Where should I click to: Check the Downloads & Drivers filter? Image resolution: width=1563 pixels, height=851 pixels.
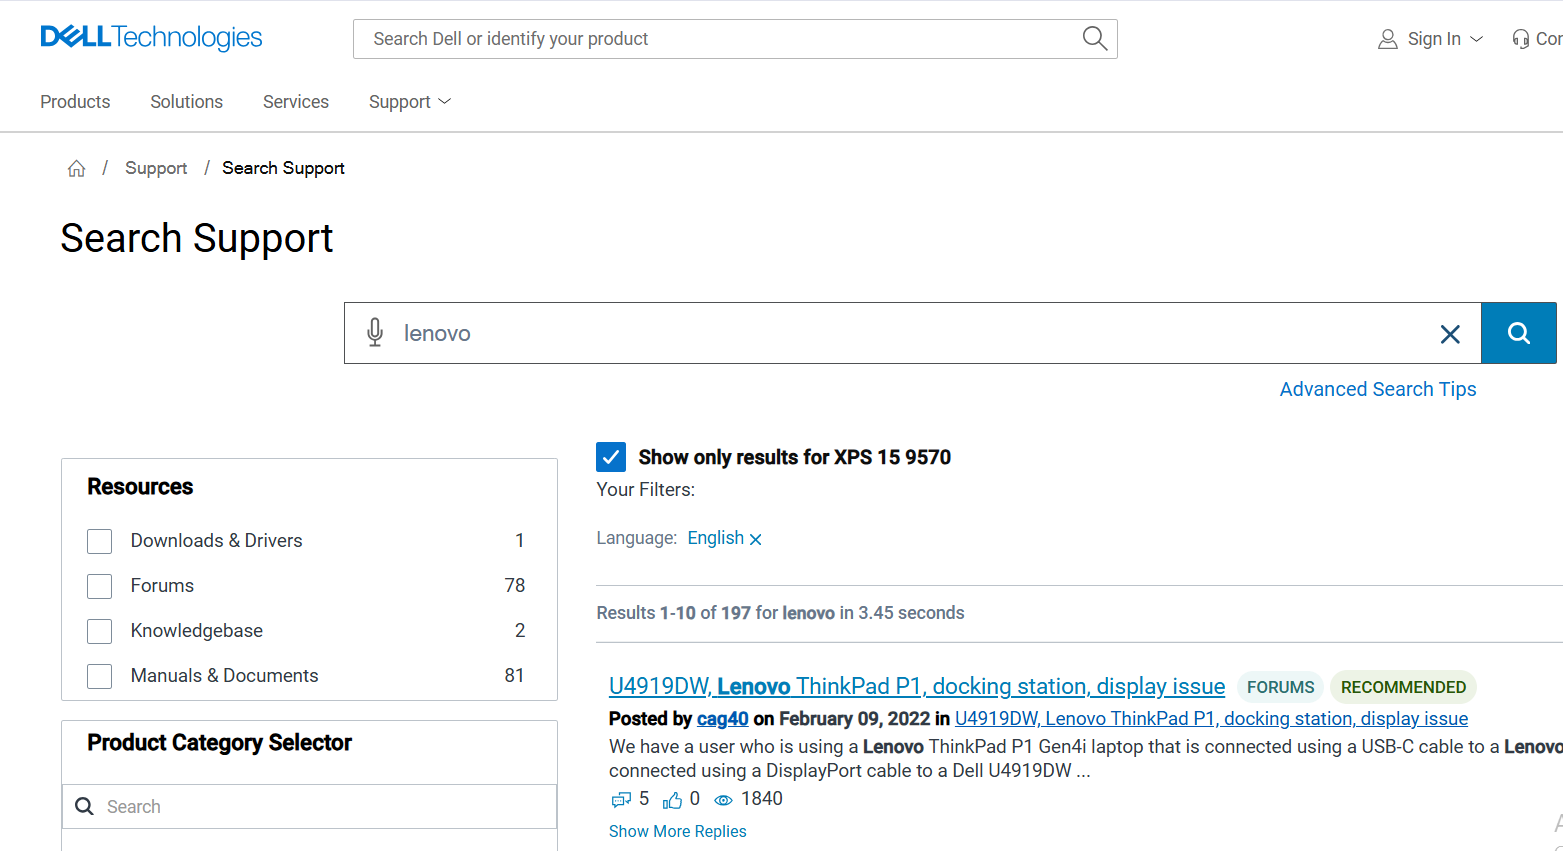[100, 541]
